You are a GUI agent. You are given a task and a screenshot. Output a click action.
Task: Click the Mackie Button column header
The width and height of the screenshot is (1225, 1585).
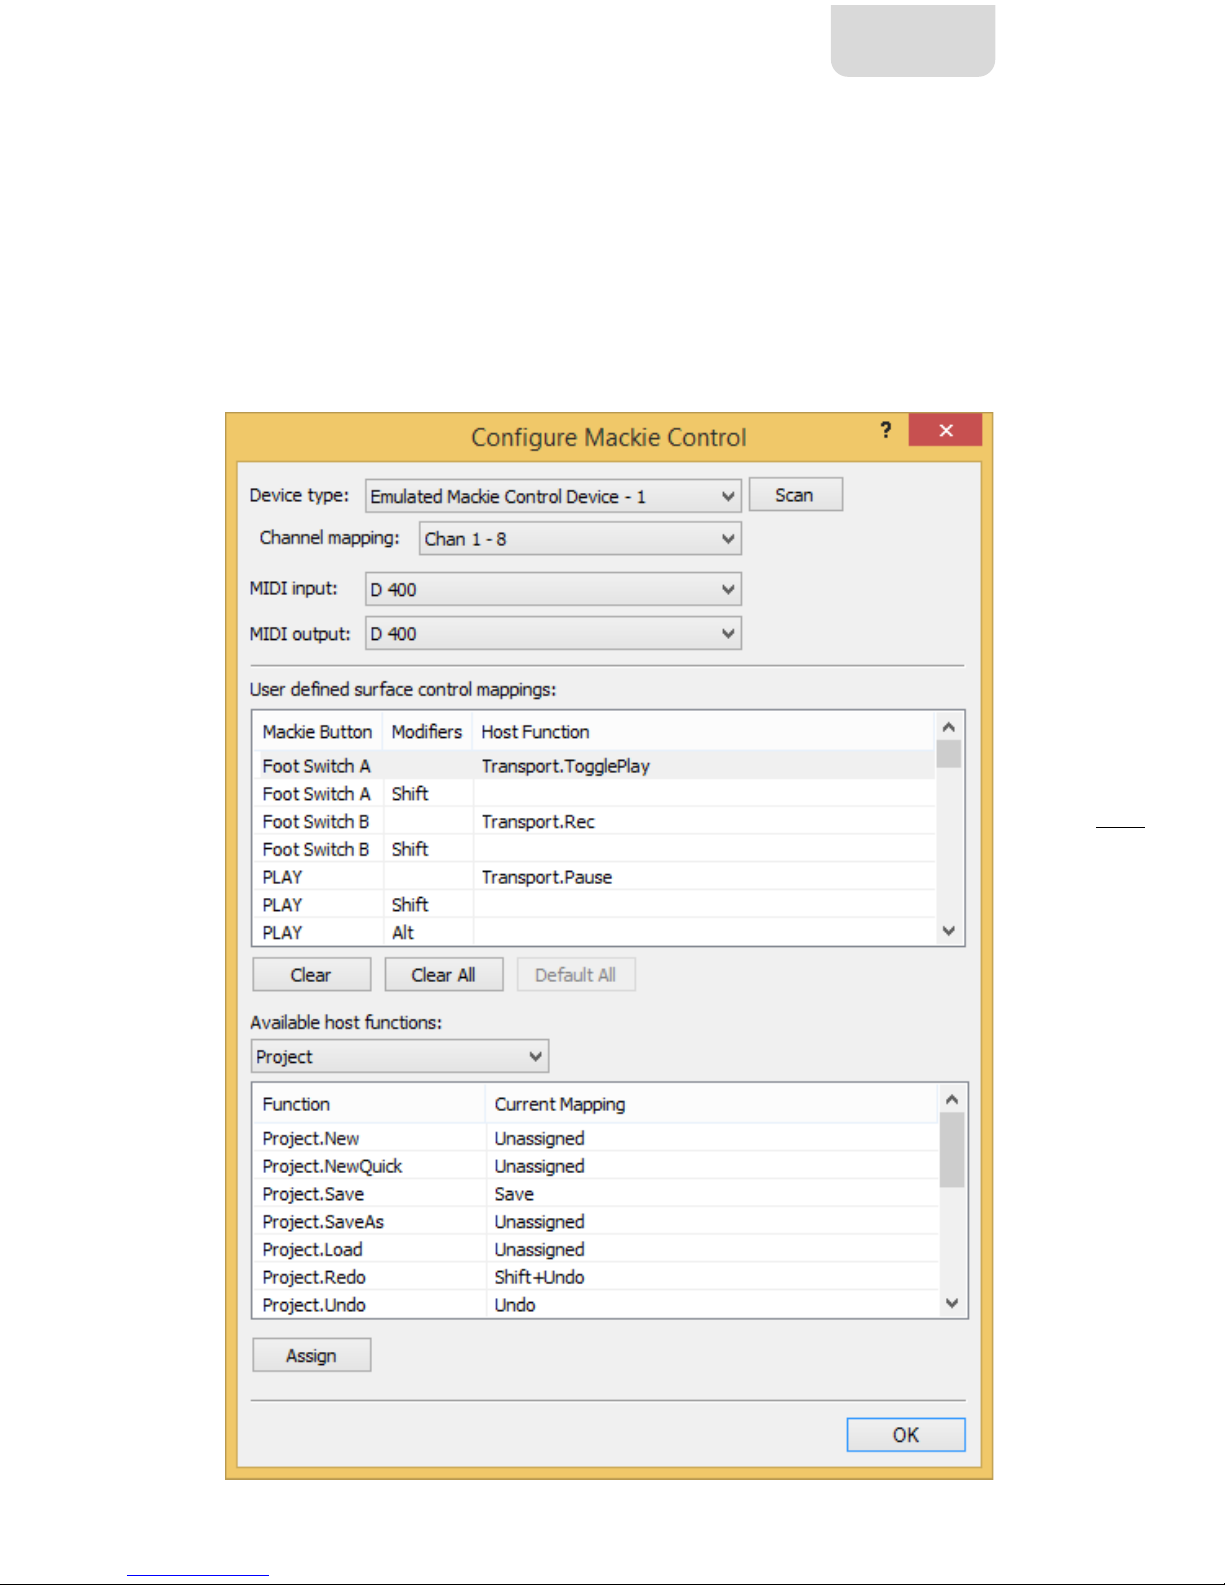317,732
